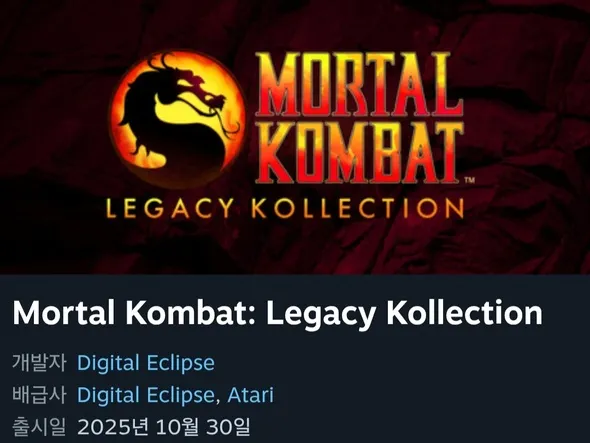
Task: Click the KOLLECTION word in golden subtitle
Action: pyautogui.click(x=358, y=209)
